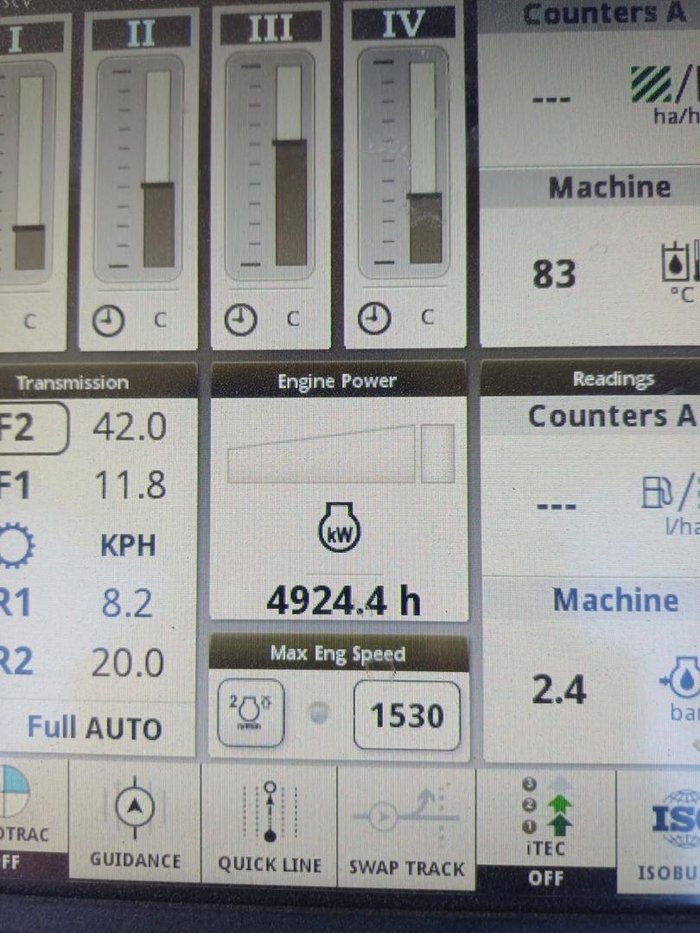Tap the Guidance shortcut icon
The height and width of the screenshot is (933, 700).
[135, 823]
